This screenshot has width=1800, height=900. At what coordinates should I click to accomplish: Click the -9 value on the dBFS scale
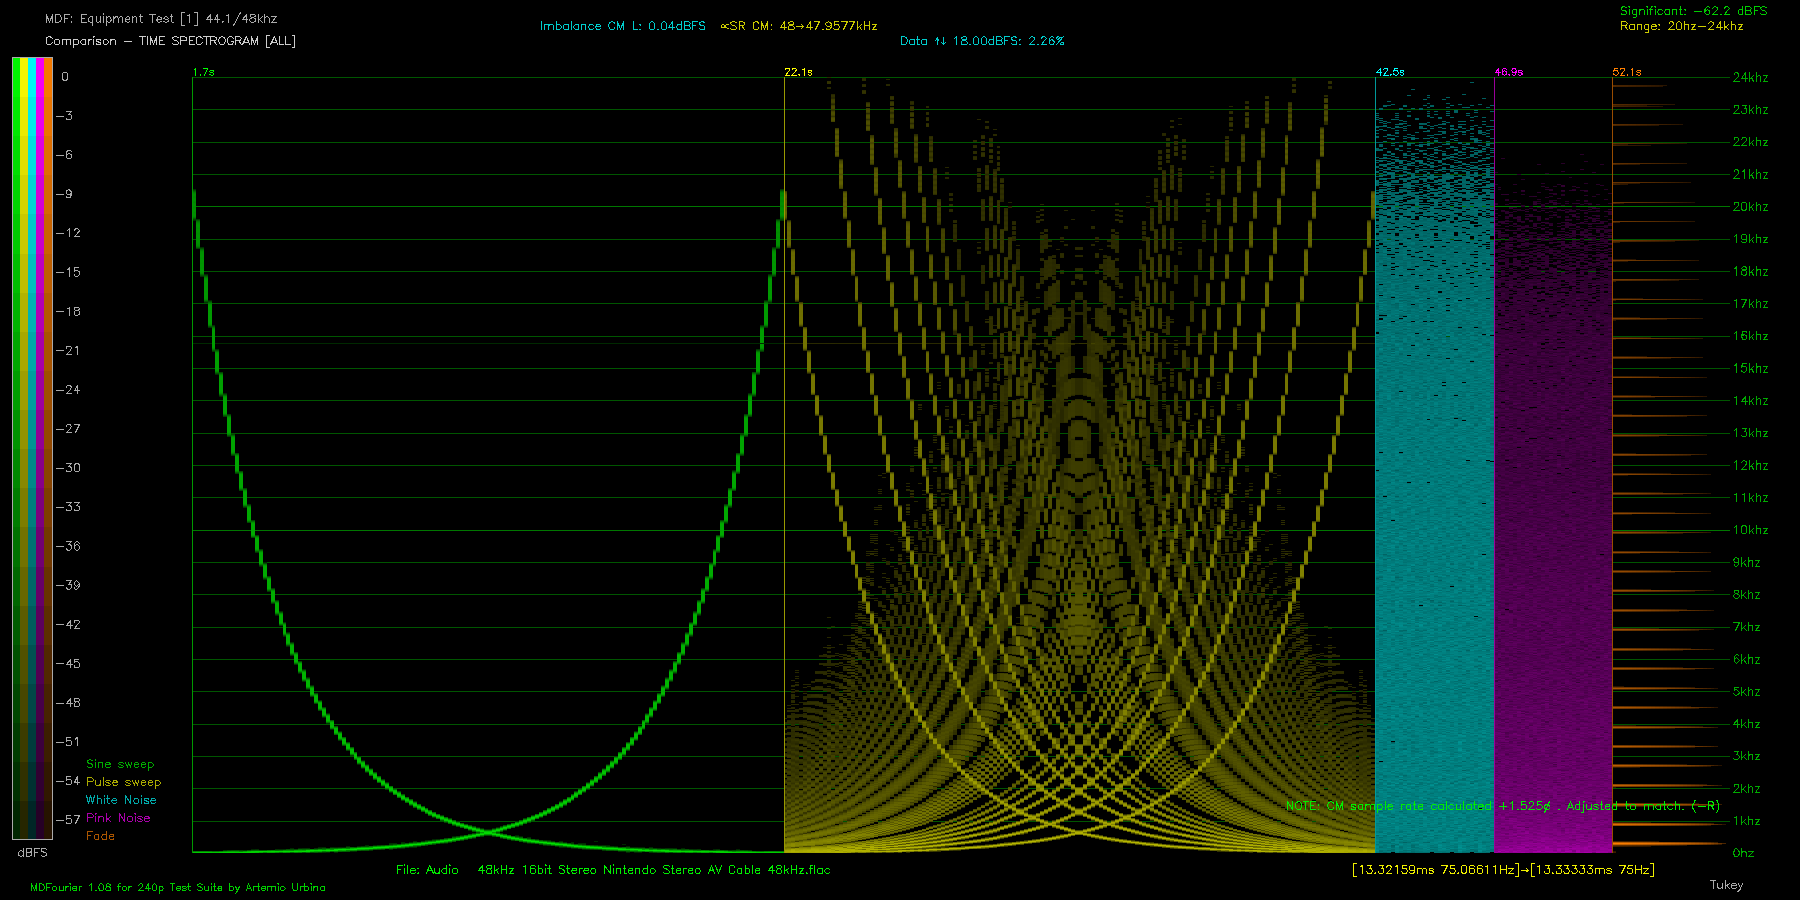[64, 194]
